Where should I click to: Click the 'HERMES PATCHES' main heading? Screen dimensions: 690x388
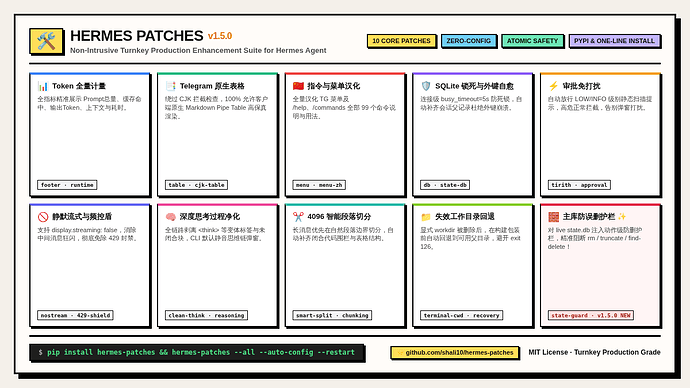pos(136,36)
